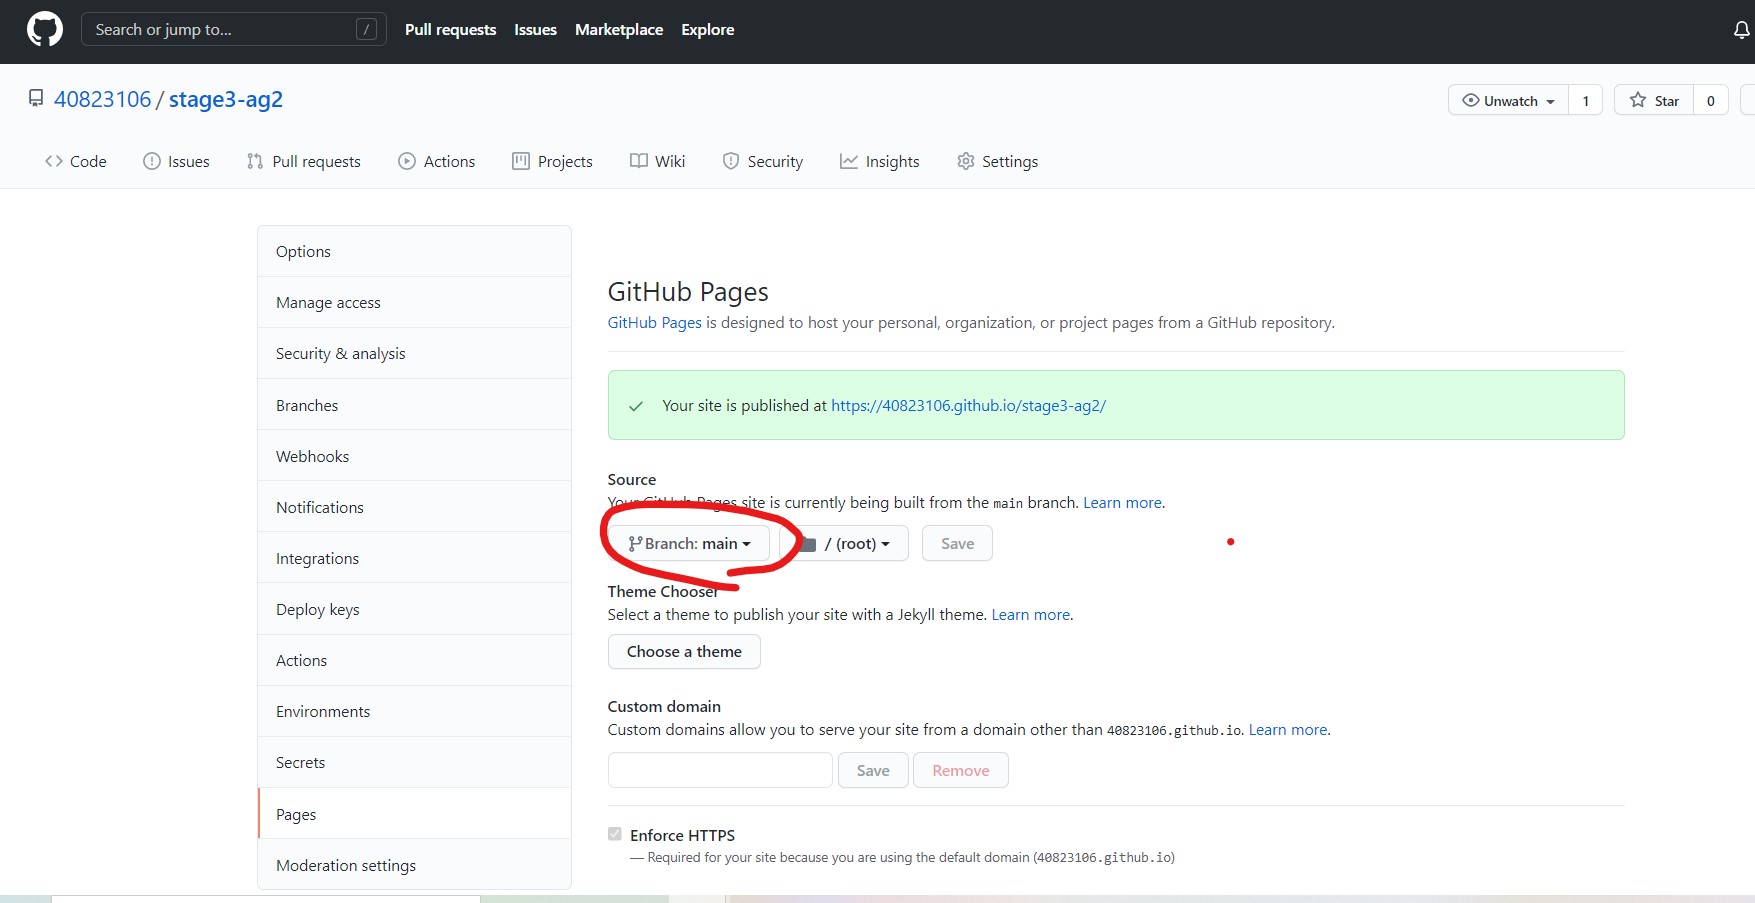Open the stage3-ag2 repository link
Image resolution: width=1755 pixels, height=903 pixels.
click(x=226, y=99)
